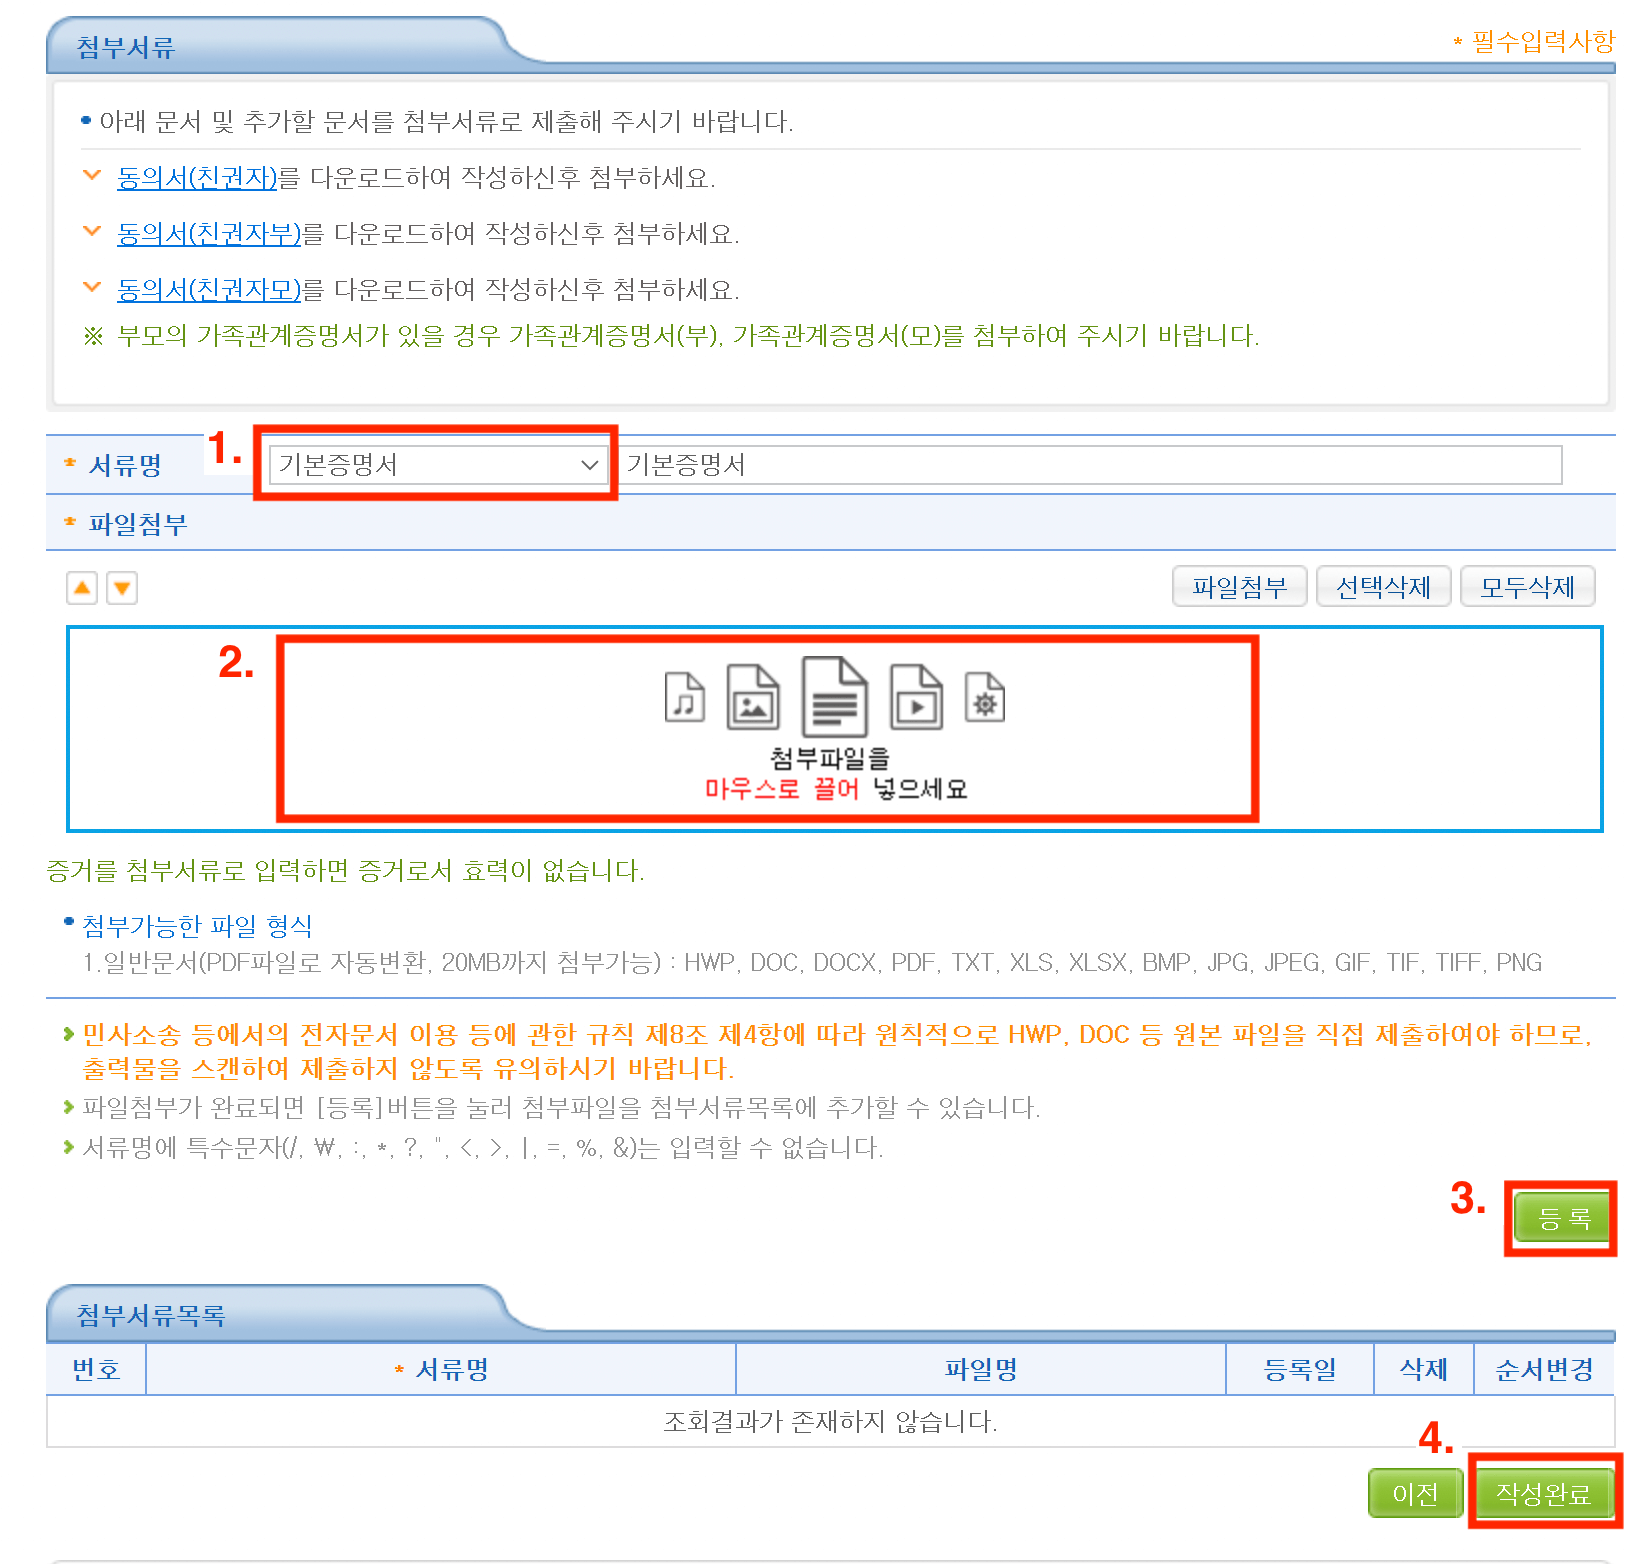Click the image file icon in drop area
1630x1564 pixels.
[753, 696]
